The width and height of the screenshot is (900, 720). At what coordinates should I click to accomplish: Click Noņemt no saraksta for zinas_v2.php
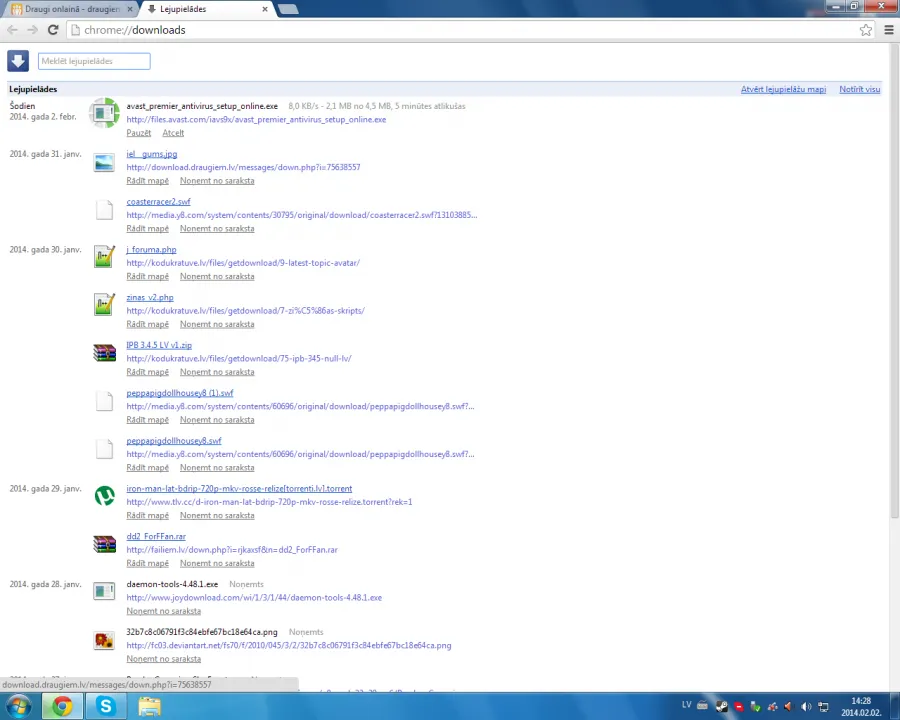pos(217,324)
